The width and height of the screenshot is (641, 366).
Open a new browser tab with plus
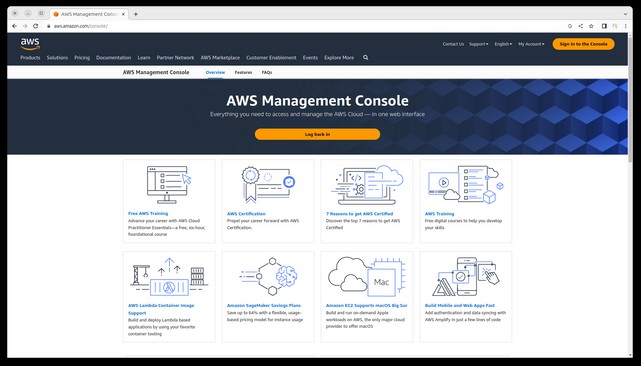click(136, 14)
